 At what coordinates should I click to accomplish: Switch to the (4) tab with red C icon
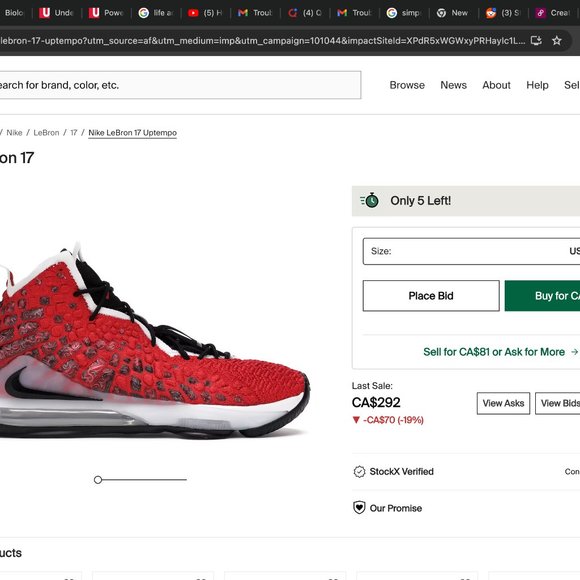pos(305,13)
